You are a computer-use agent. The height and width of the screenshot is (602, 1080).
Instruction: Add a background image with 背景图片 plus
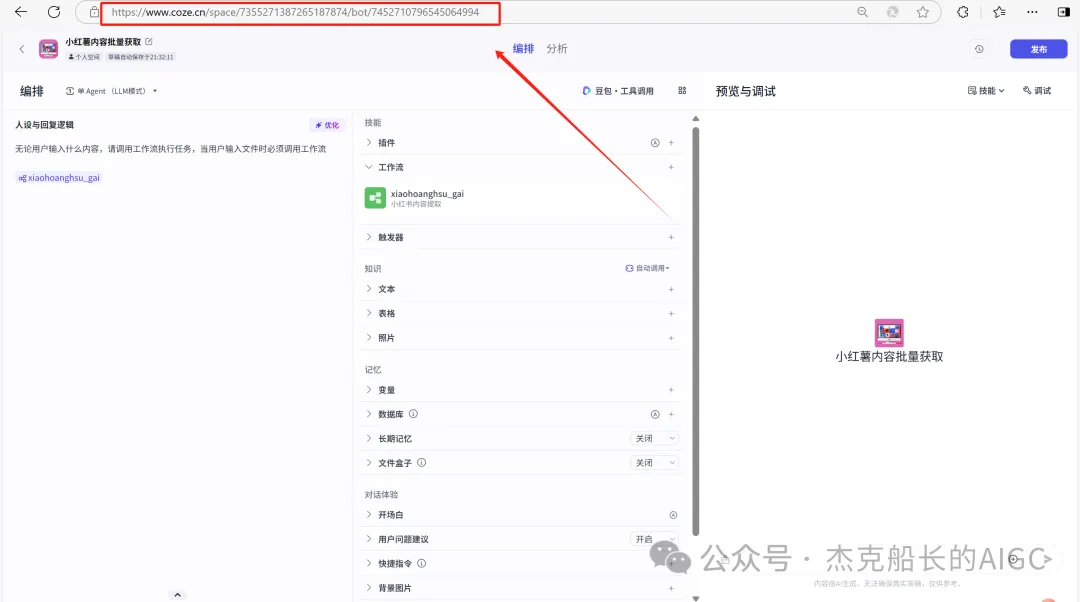tap(671, 588)
